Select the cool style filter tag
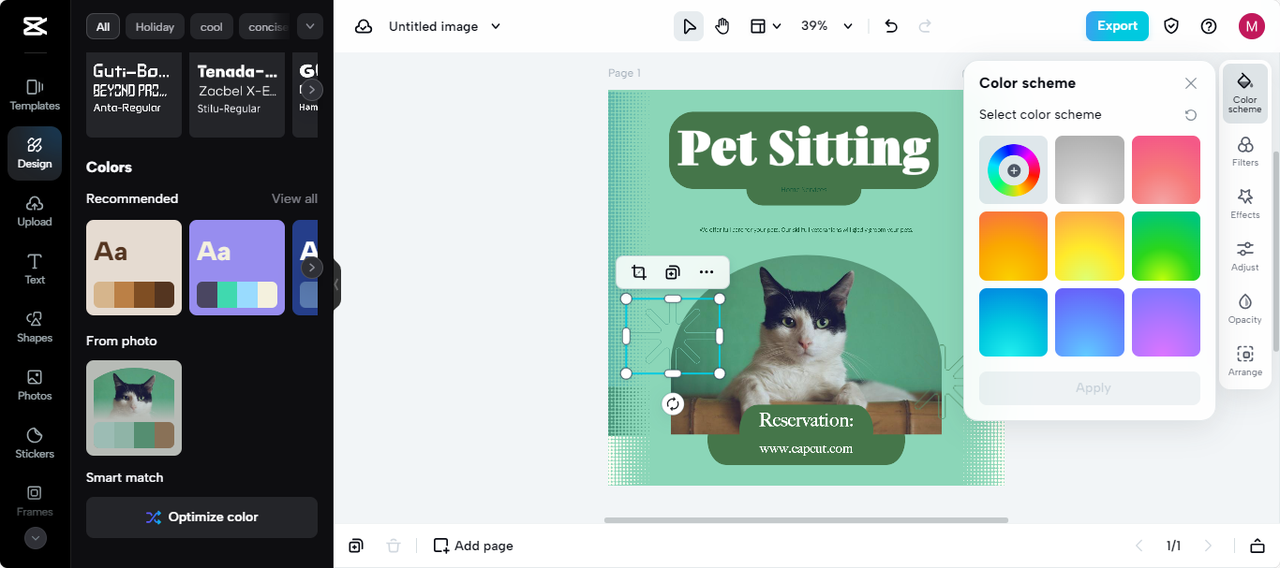Viewport: 1280px width, 568px height. click(212, 26)
